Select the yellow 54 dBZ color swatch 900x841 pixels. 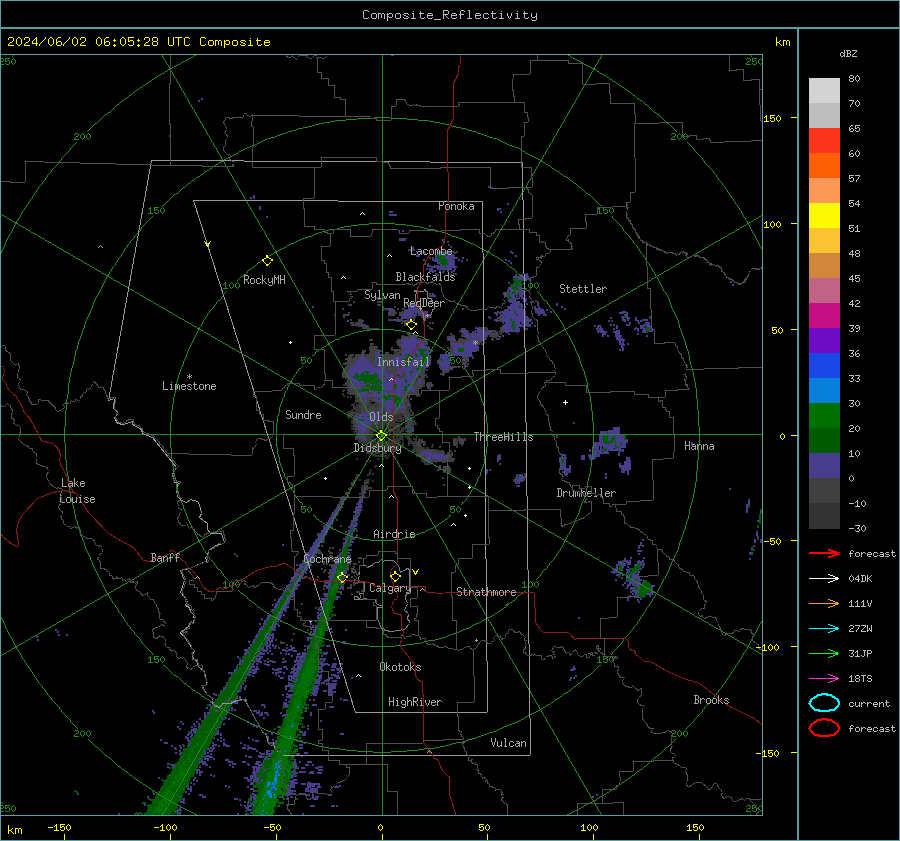click(x=824, y=215)
